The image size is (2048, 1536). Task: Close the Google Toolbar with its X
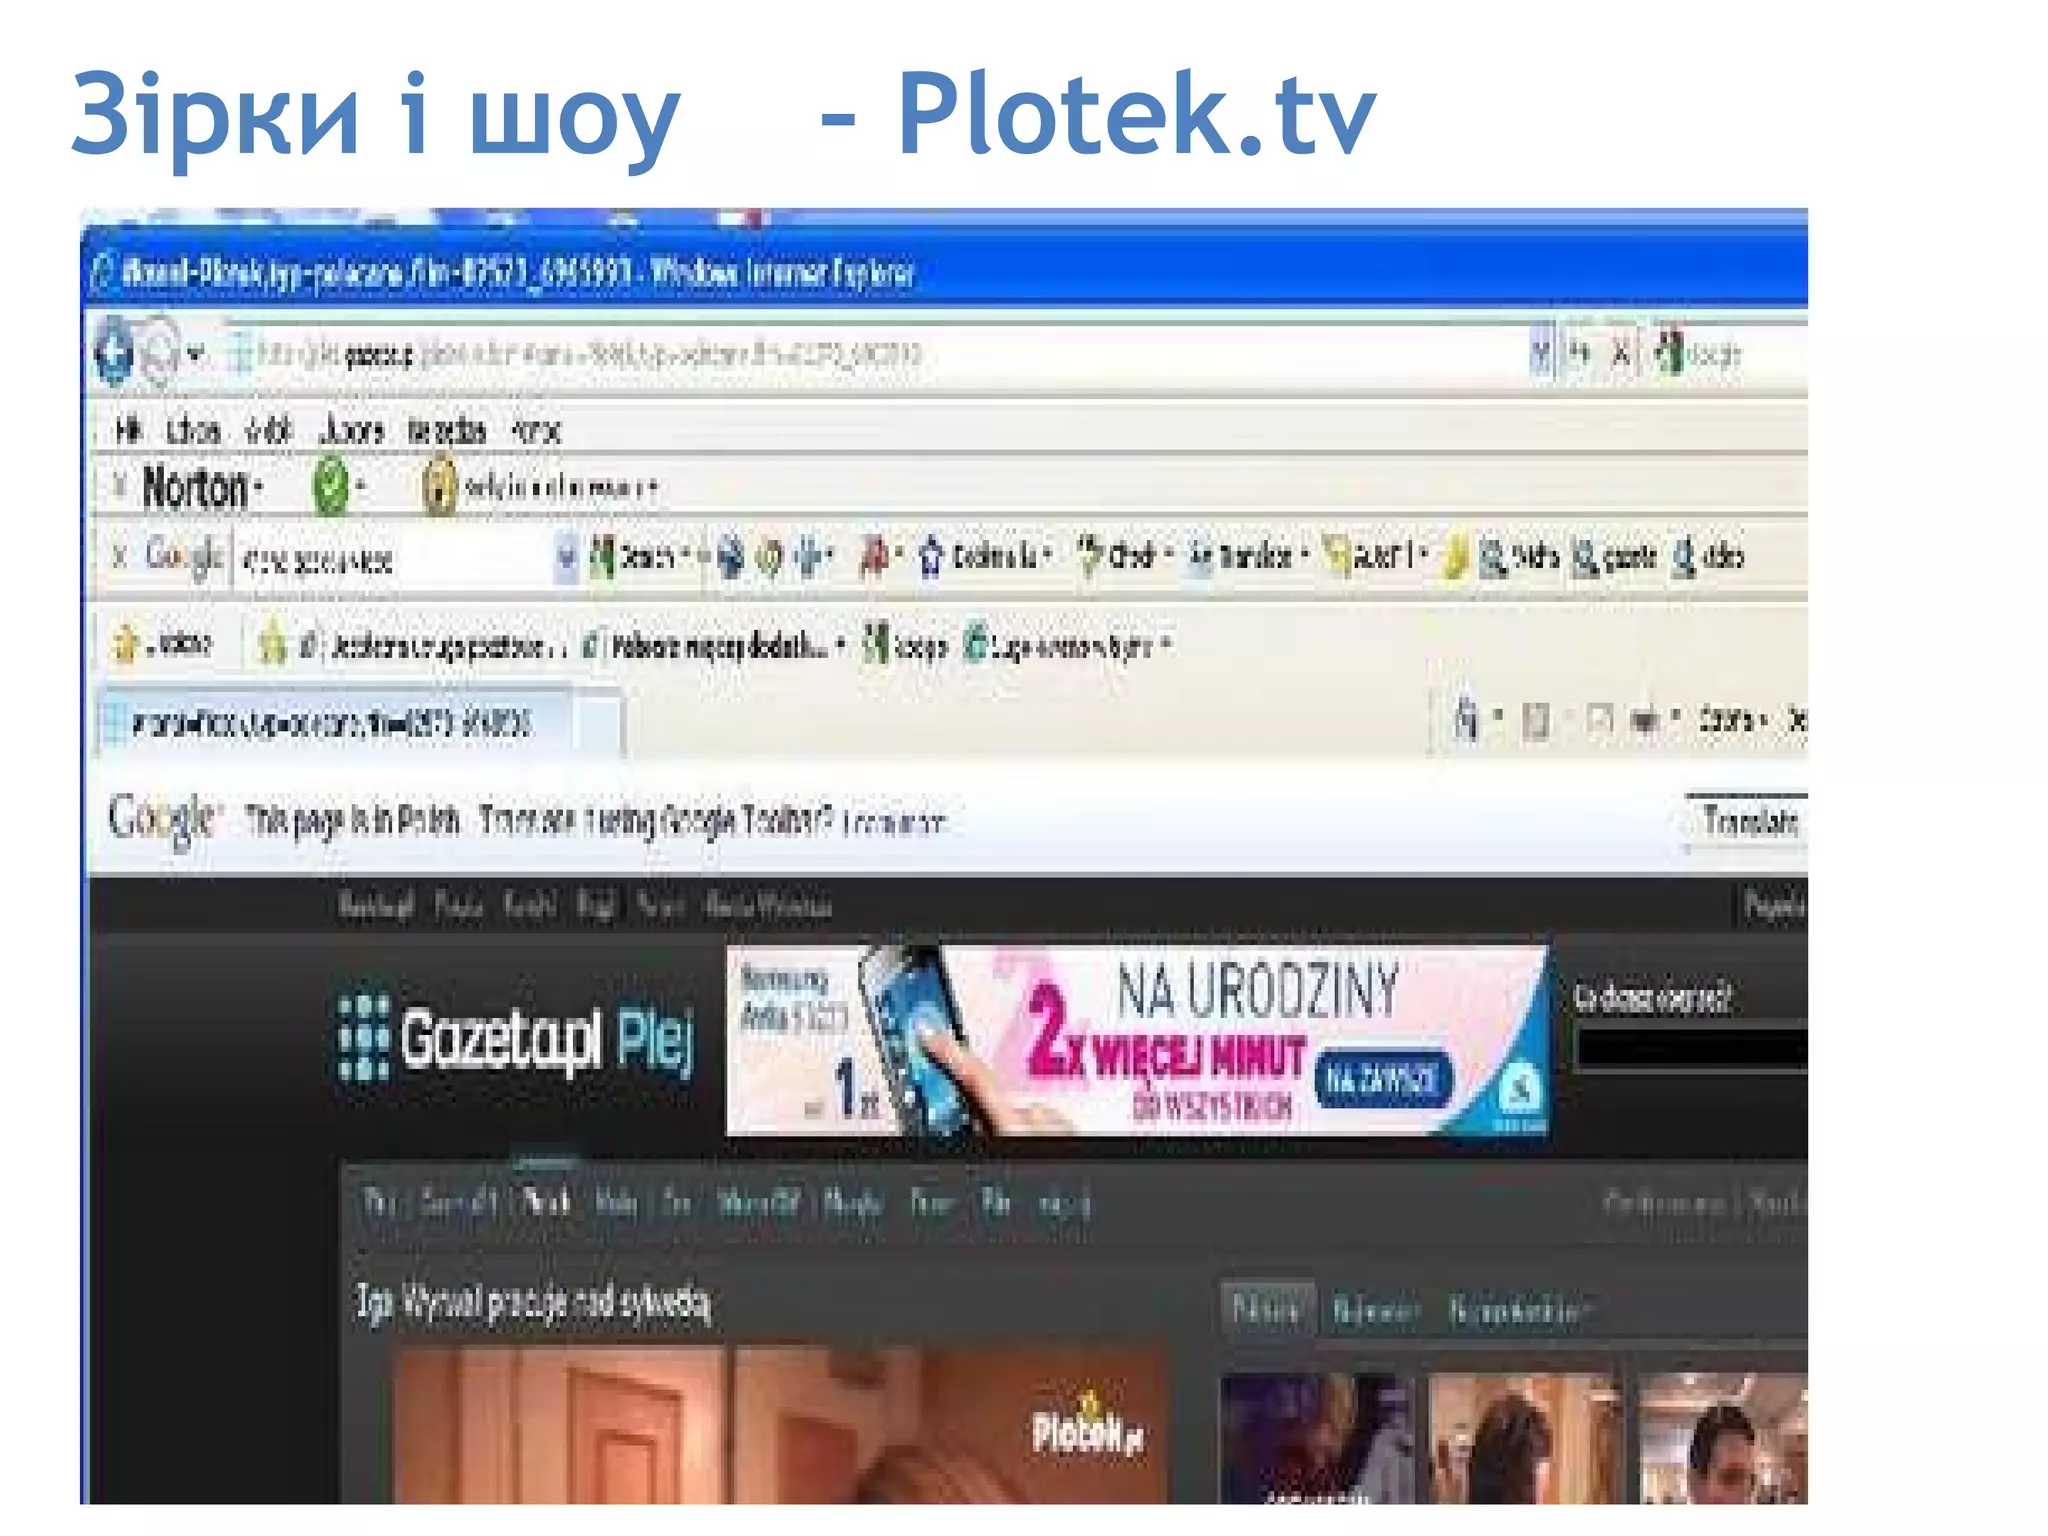(119, 556)
